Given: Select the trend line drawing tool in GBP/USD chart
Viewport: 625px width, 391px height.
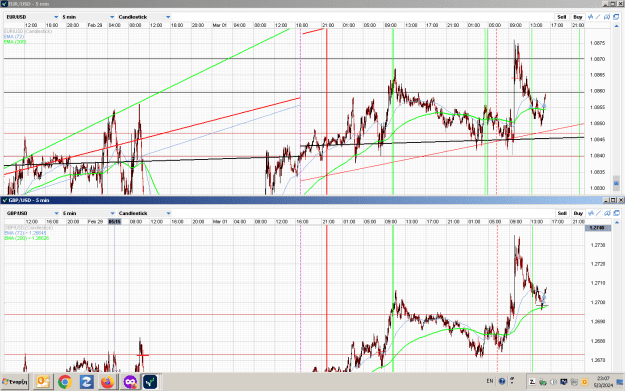Looking at the screenshot, I should (599, 213).
